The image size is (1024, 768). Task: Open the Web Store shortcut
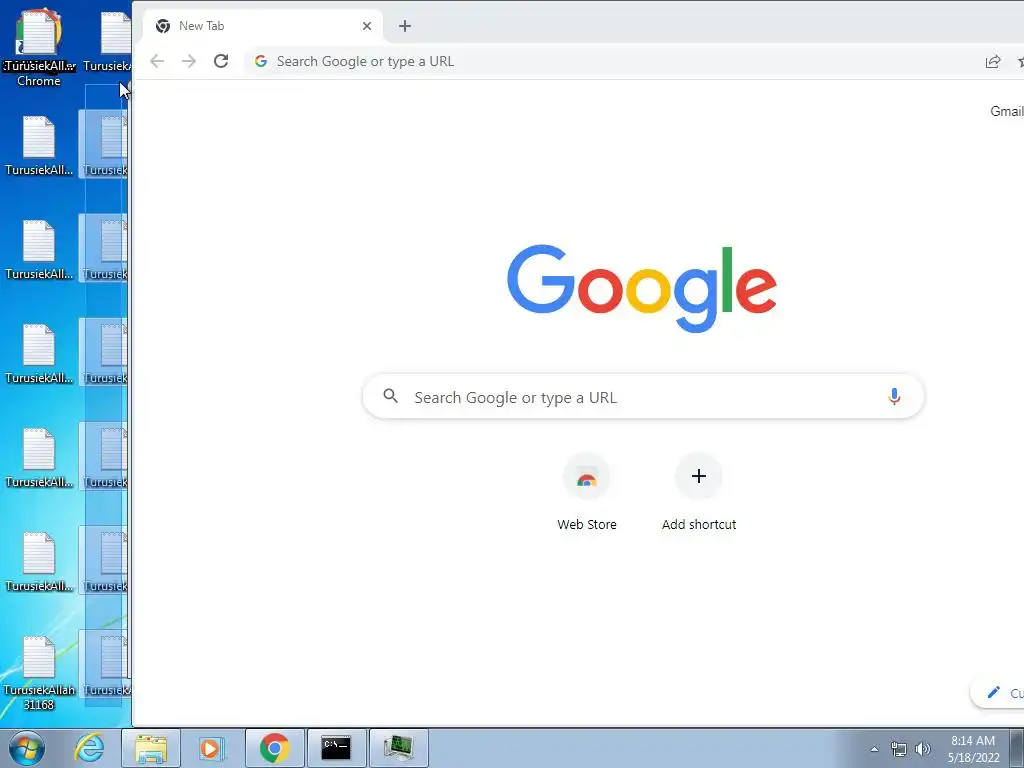coord(586,492)
